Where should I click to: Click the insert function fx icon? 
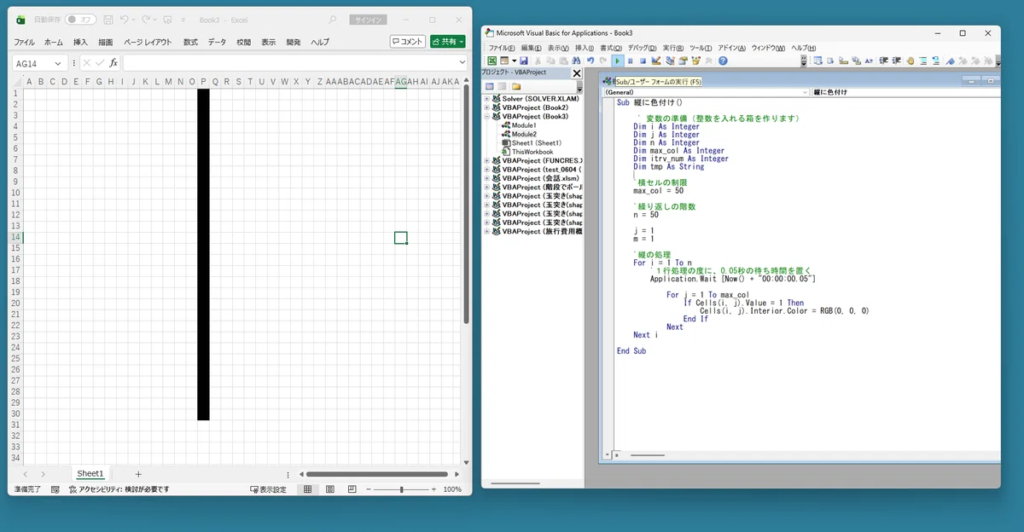point(113,63)
